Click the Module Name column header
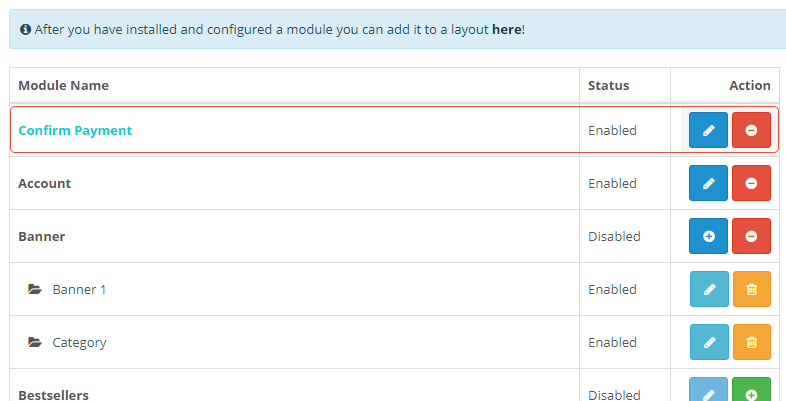 [x=63, y=85]
